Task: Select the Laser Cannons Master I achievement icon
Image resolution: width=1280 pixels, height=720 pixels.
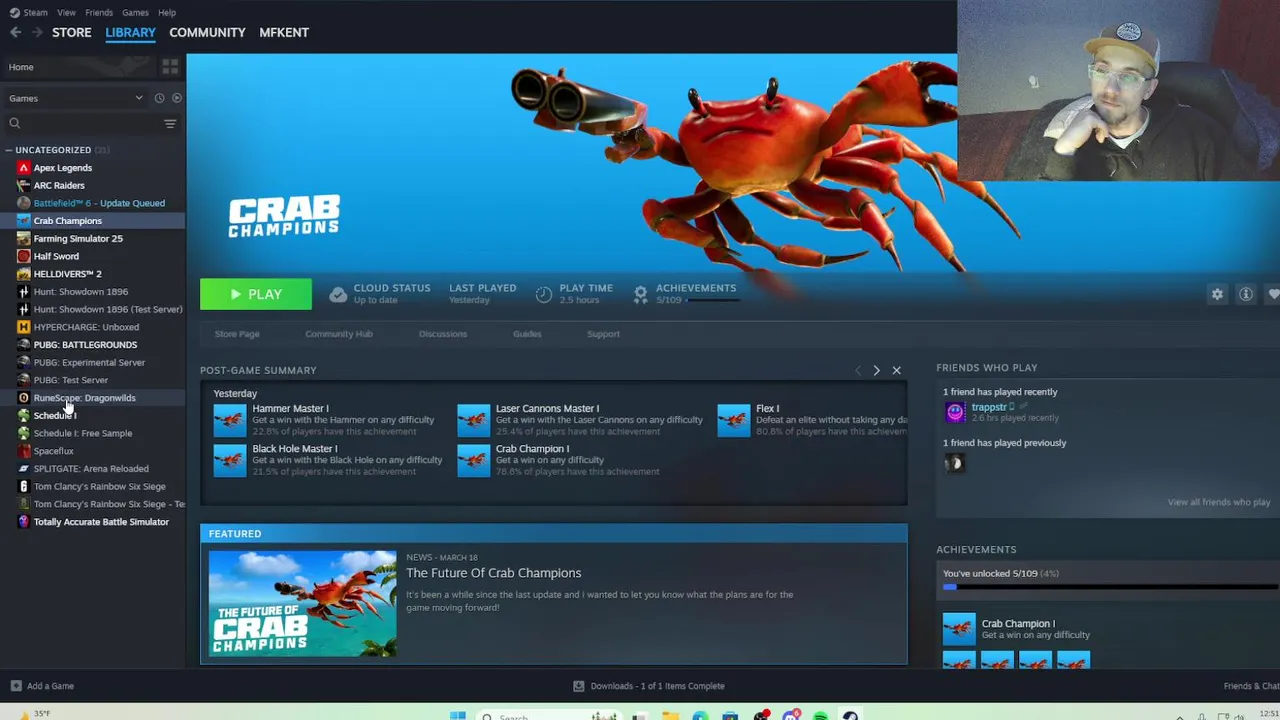Action: point(473,420)
